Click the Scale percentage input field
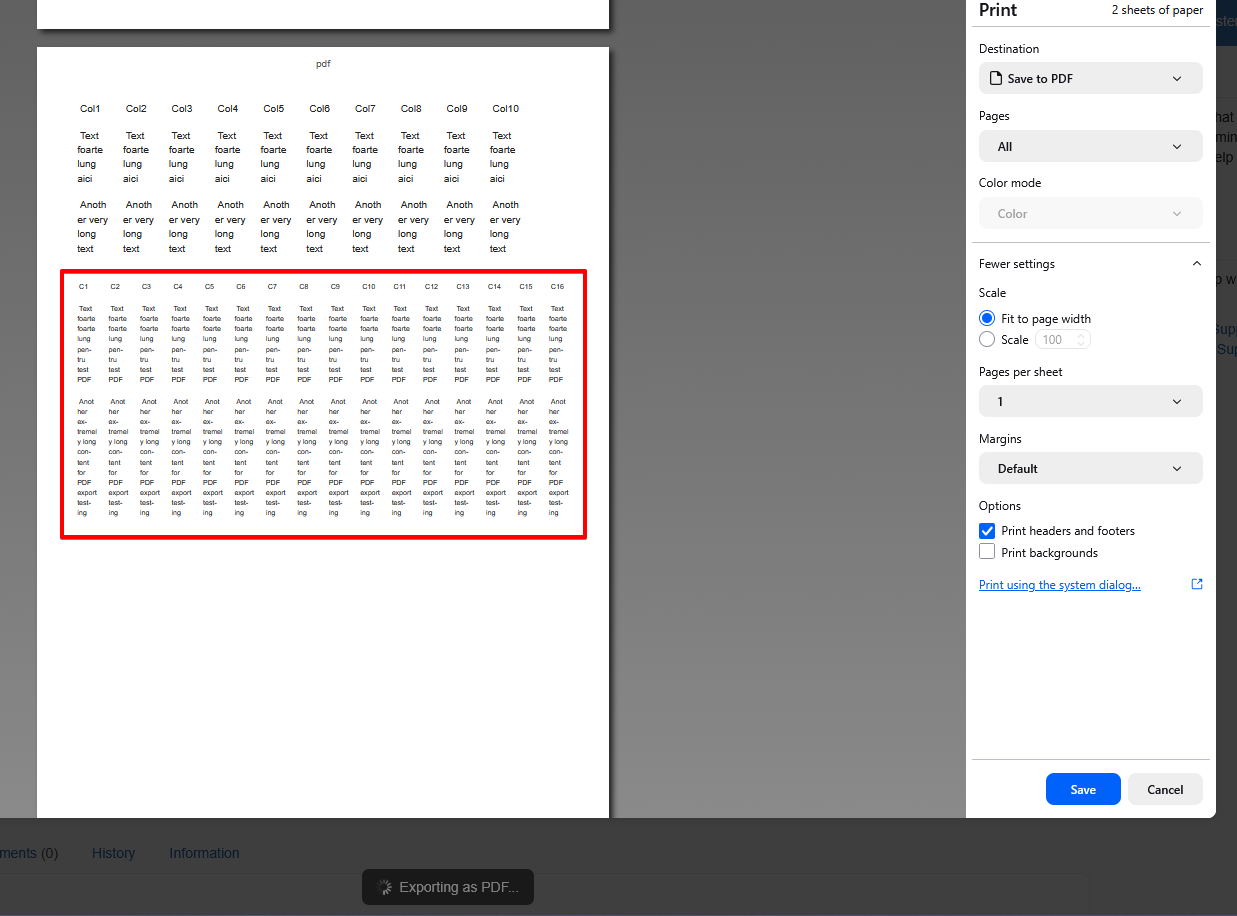This screenshot has width=1237, height=916. point(1055,340)
